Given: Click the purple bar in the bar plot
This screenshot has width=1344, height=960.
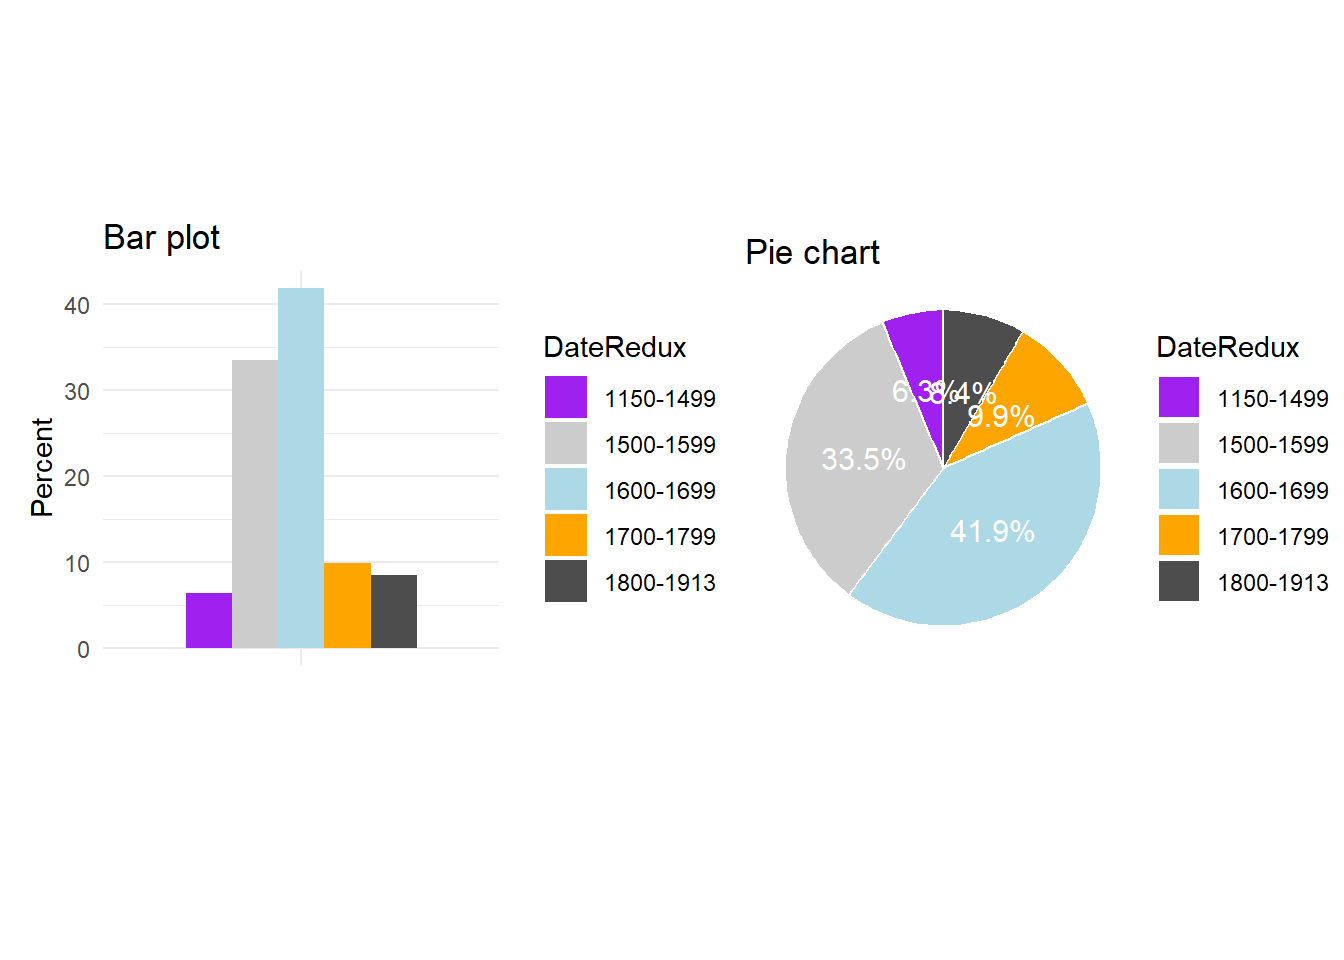Looking at the screenshot, I should click(x=209, y=621).
